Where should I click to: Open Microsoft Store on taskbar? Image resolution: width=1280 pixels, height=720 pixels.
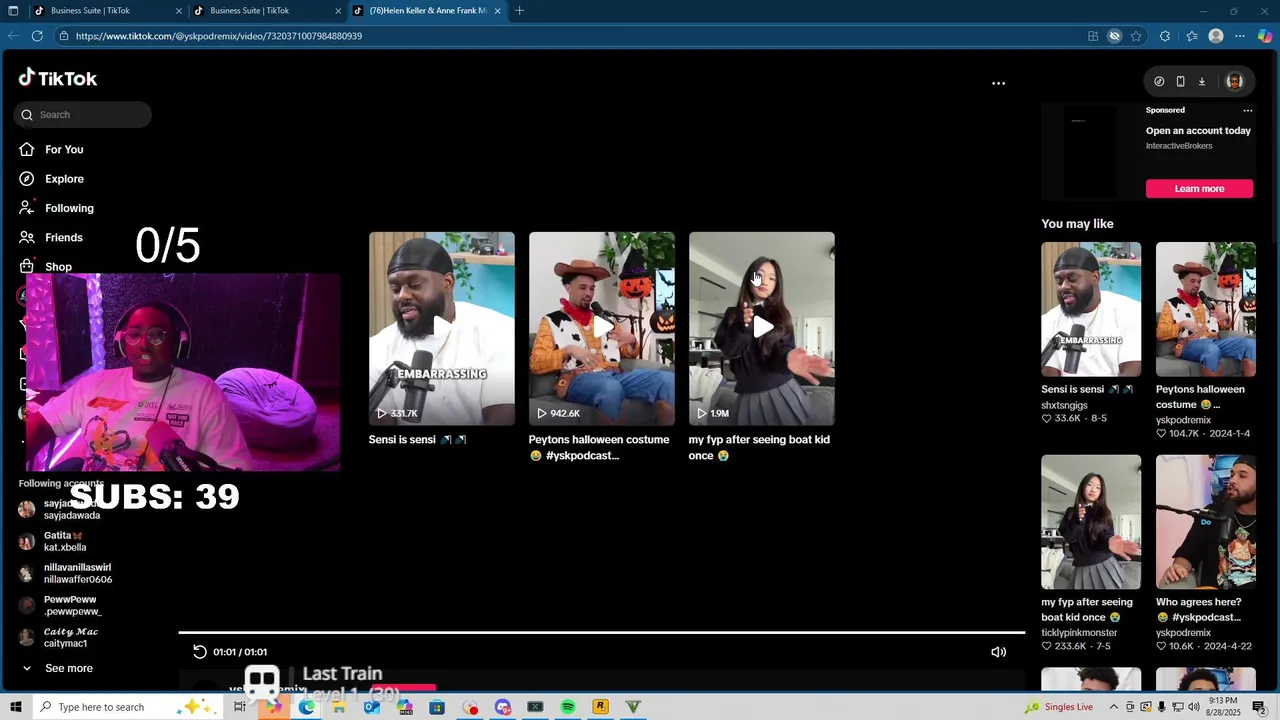tap(437, 707)
